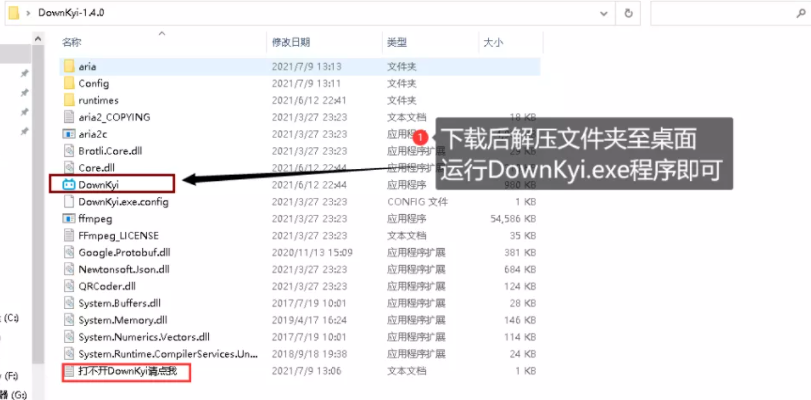Sort files by 类型 column header
The height and width of the screenshot is (400, 811).
pos(397,42)
